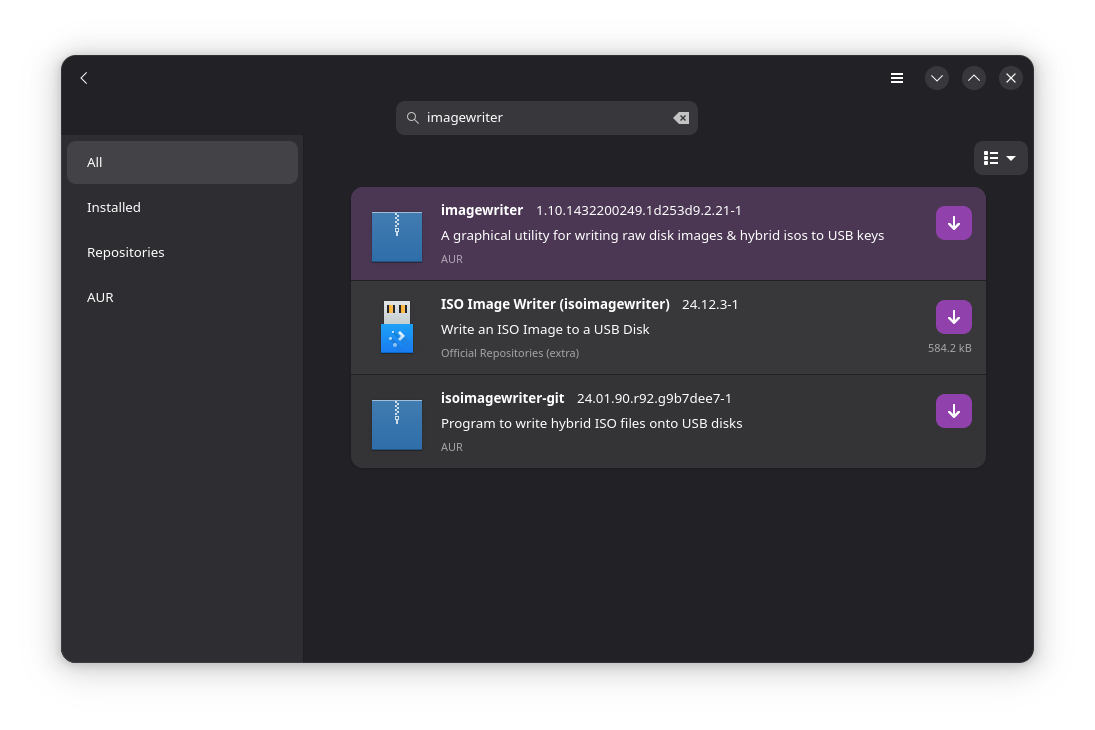Image resolution: width=1095 pixels, height=730 pixels.
Task: Go back using the back arrow
Action: click(x=84, y=78)
